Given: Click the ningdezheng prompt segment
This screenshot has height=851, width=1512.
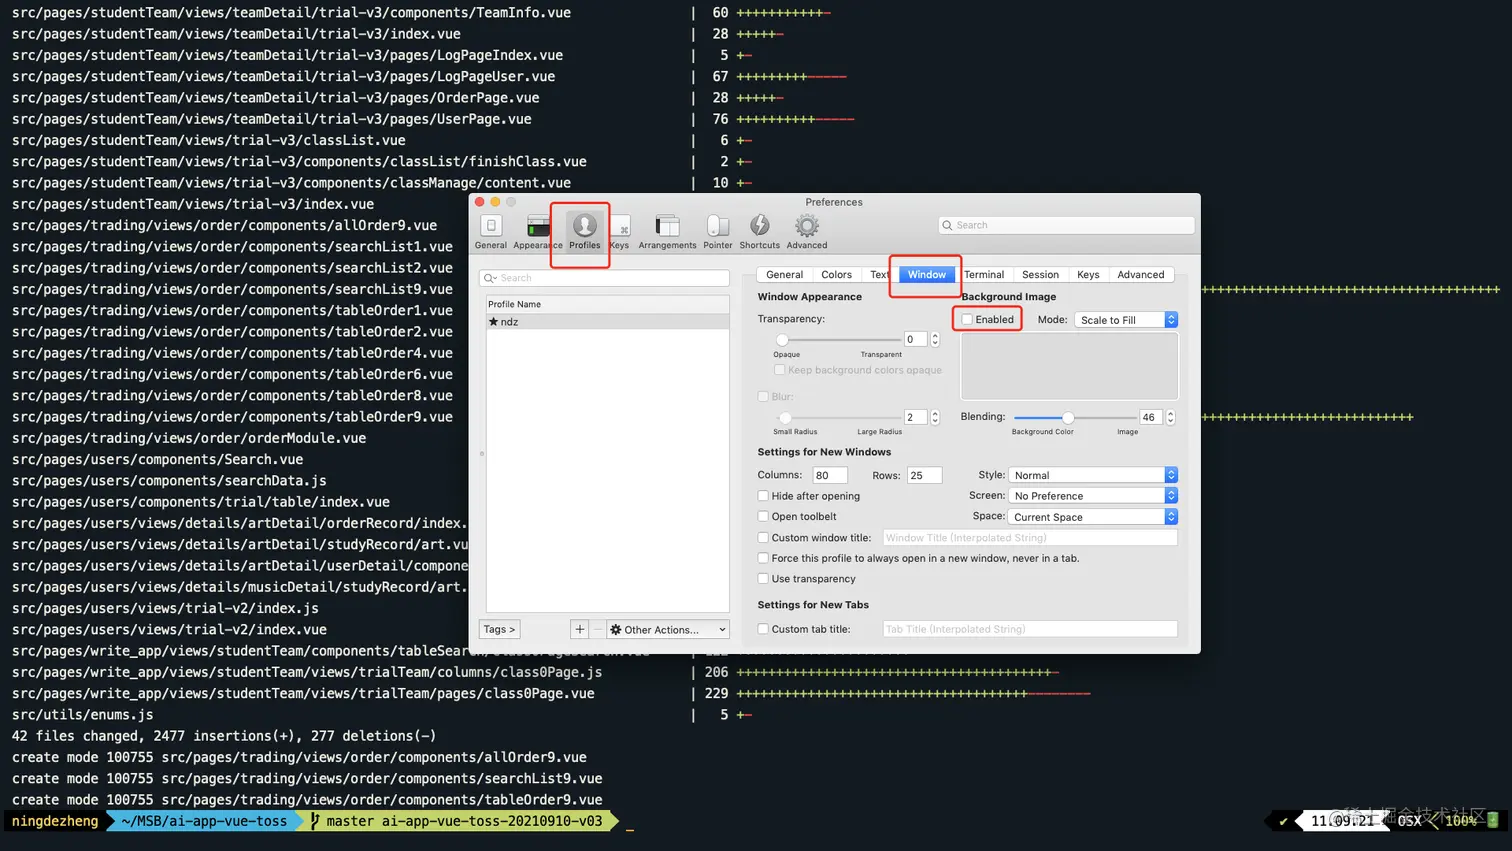Looking at the screenshot, I should 55,821.
